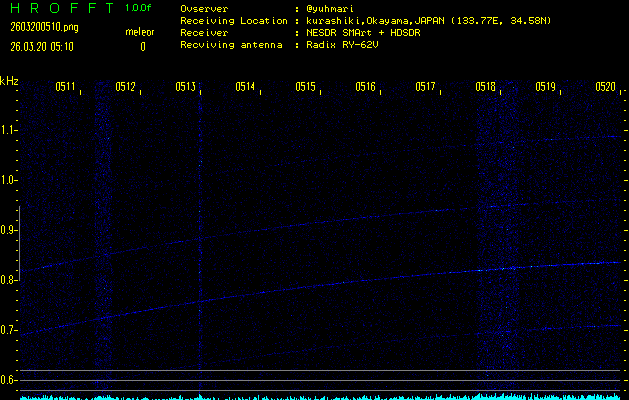Click the 0.9 kHz frequency label
Screen dimensions: 629x400
point(9,230)
